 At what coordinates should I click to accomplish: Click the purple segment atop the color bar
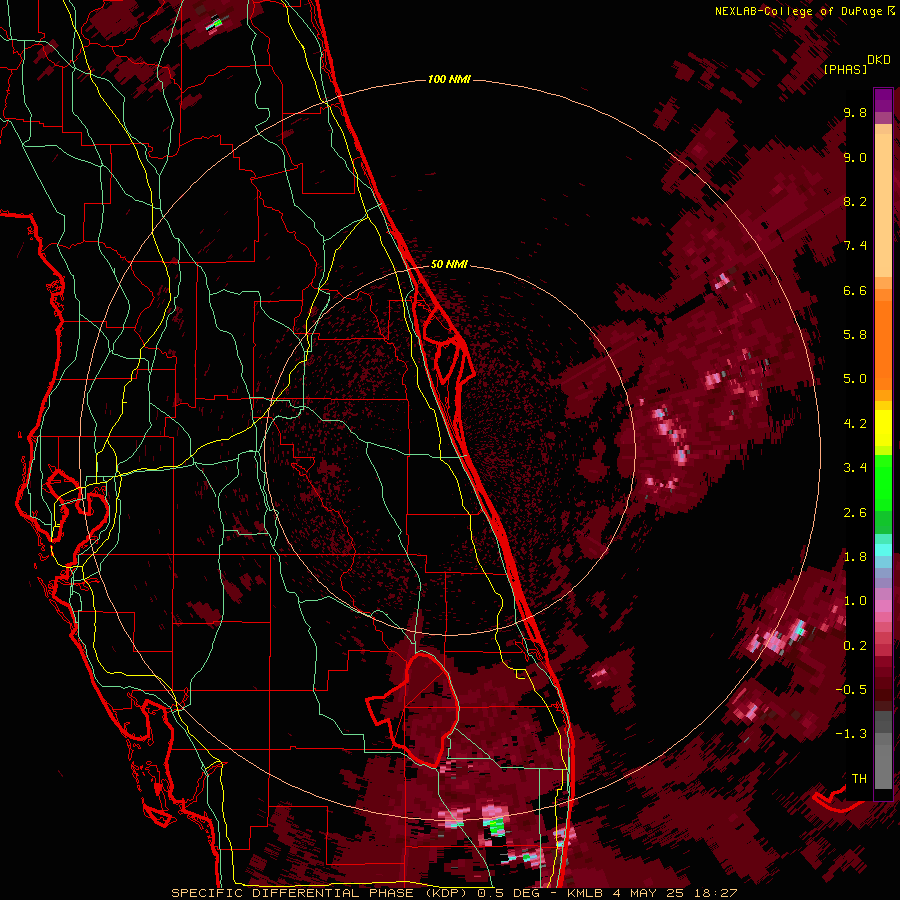click(883, 100)
